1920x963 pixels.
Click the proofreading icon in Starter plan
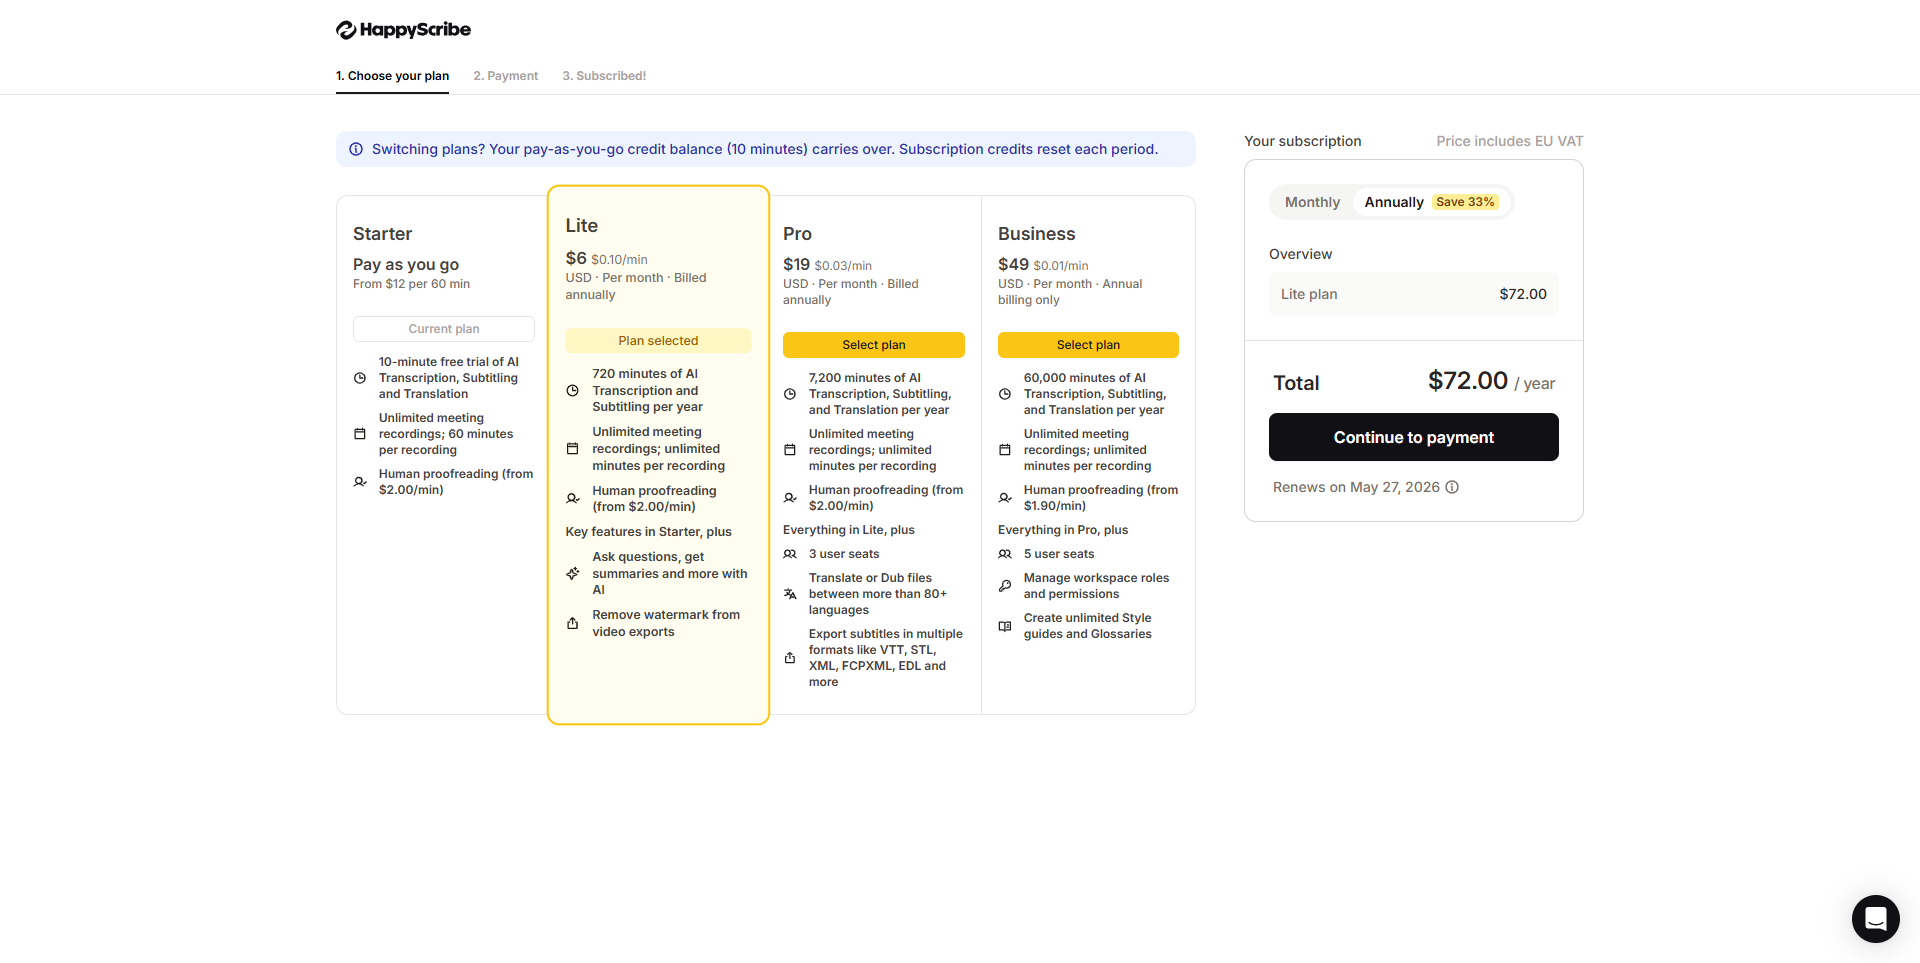(360, 482)
